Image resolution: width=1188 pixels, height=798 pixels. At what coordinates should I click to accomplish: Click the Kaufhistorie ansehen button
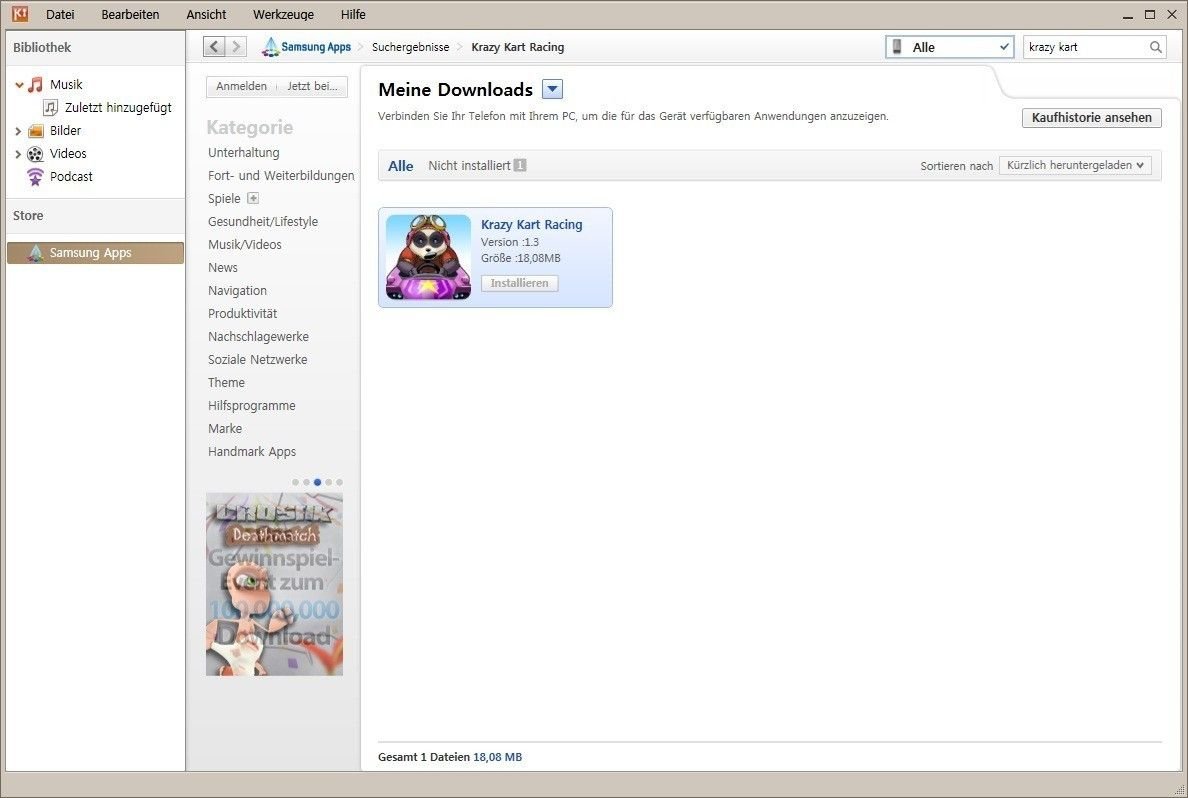pos(1092,117)
